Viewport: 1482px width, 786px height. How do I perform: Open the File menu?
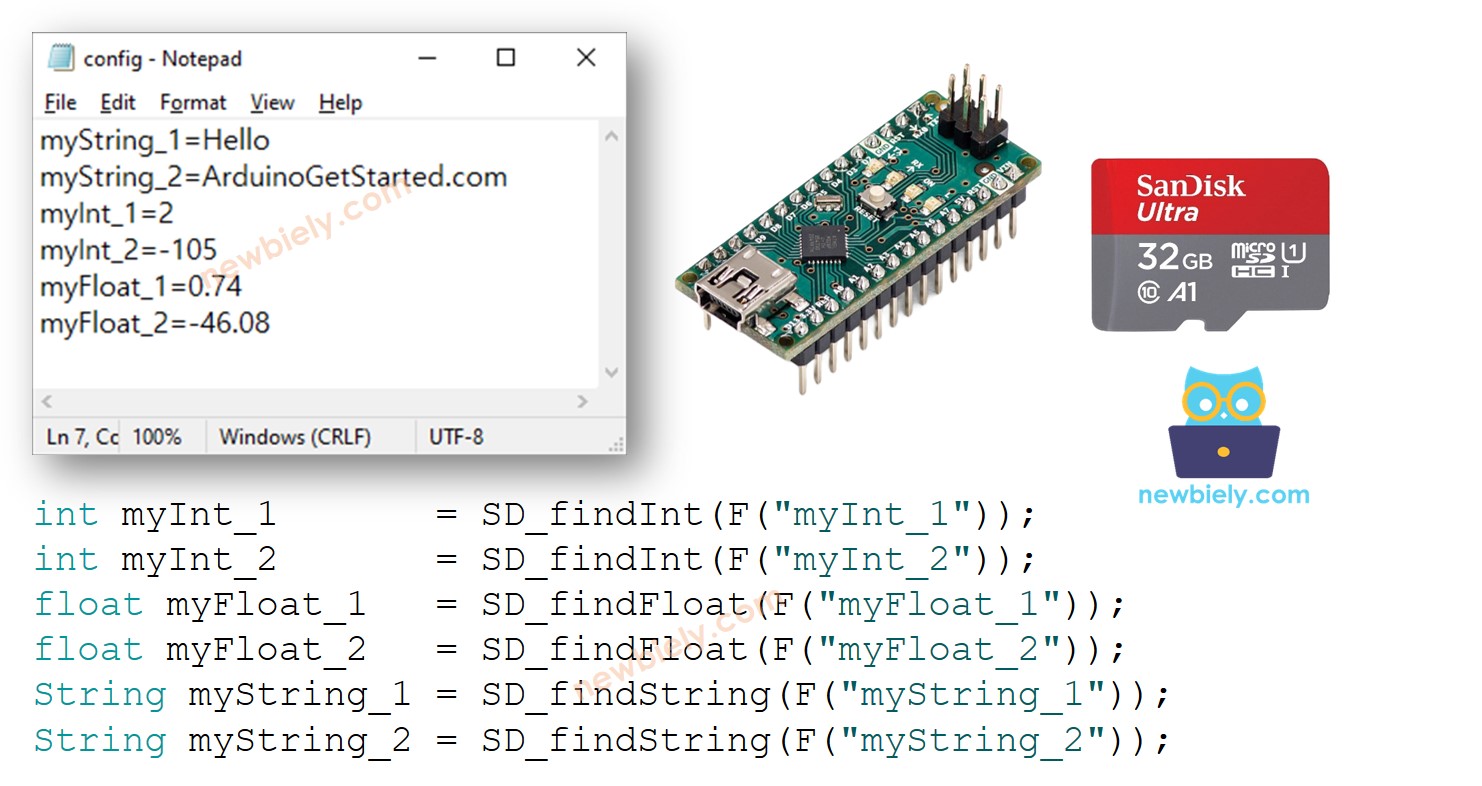(59, 102)
